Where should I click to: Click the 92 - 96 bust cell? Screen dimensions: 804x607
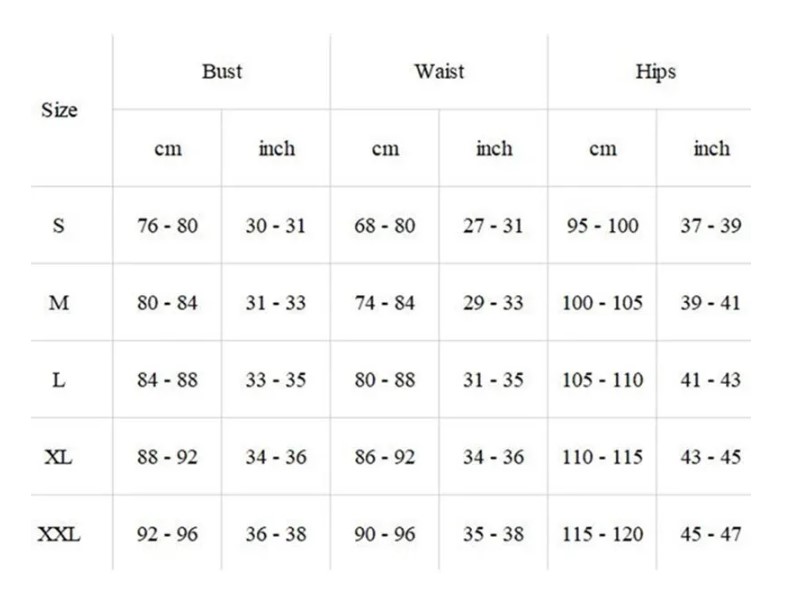(167, 534)
